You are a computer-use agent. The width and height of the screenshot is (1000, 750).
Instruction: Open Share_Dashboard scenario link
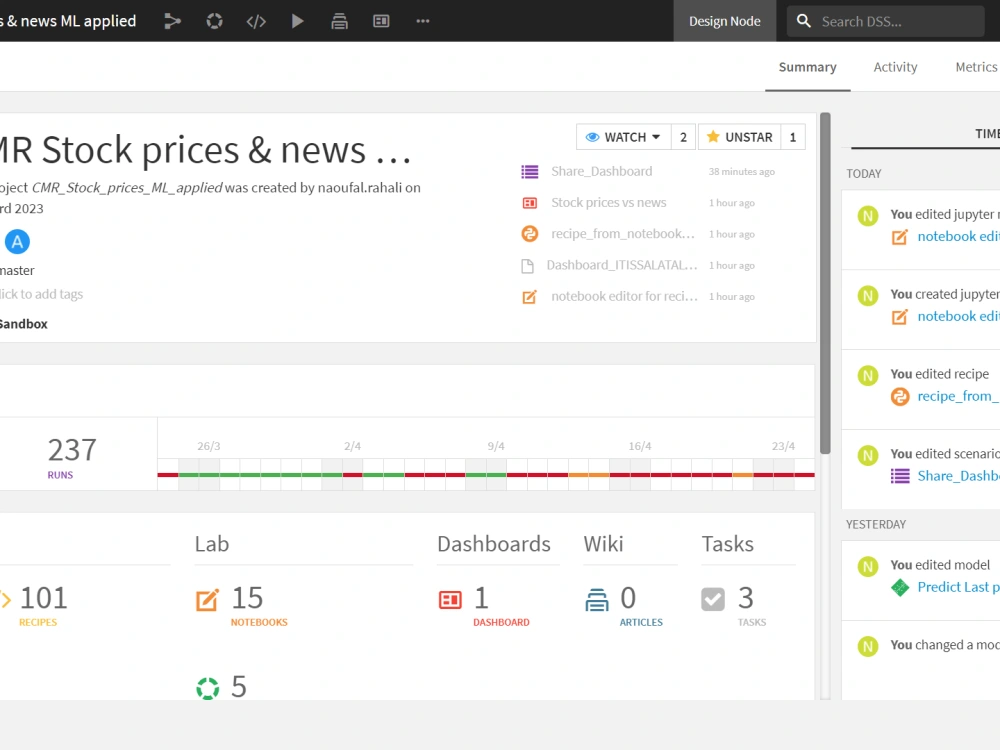[601, 172]
